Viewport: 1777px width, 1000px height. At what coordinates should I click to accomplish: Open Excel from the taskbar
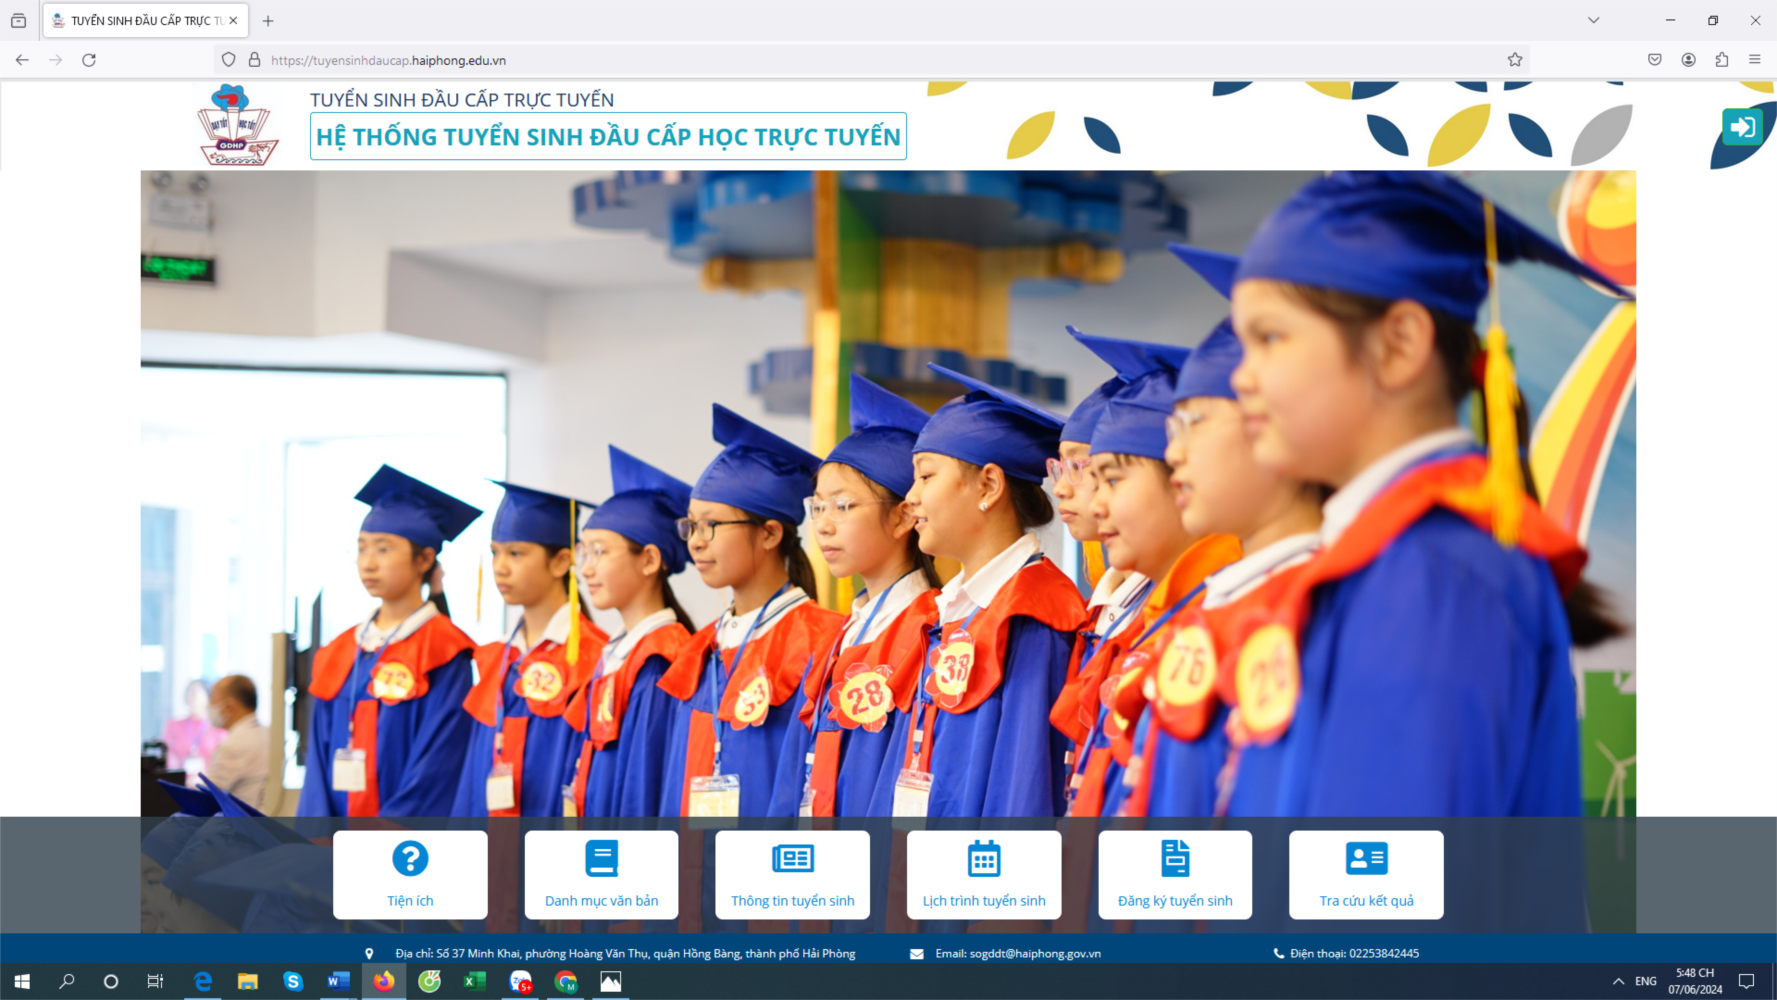475,981
